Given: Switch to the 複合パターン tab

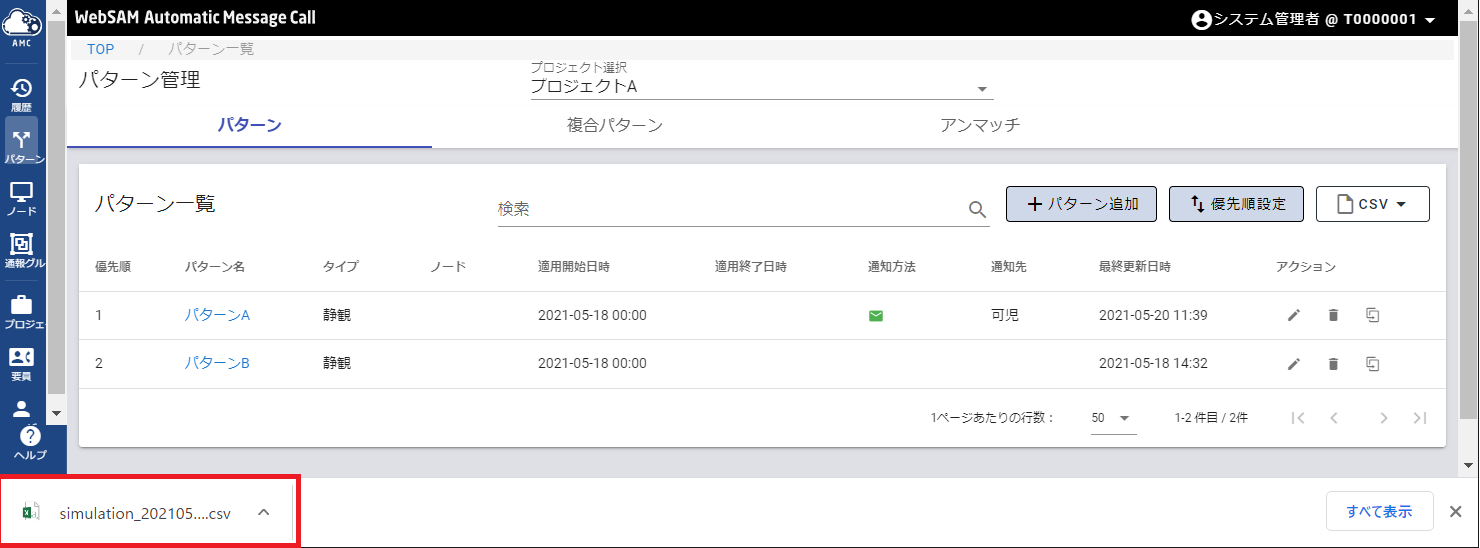Looking at the screenshot, I should pos(614,126).
